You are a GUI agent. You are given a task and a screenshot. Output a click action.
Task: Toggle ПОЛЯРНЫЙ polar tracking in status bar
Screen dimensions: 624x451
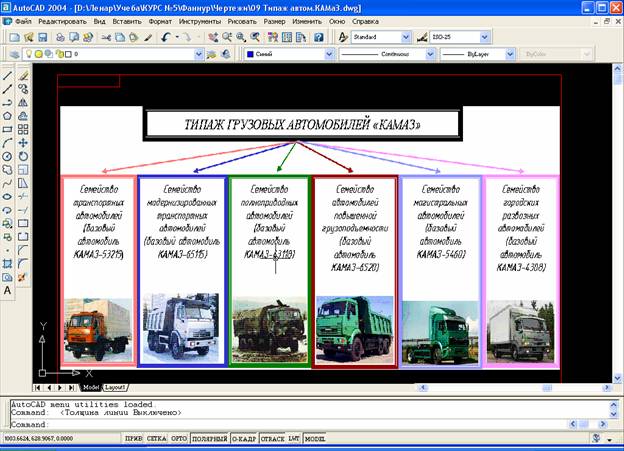tap(210, 439)
